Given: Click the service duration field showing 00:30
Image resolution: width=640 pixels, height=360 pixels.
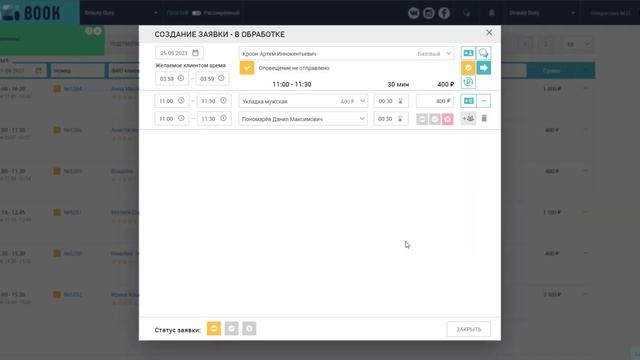Looking at the screenshot, I should click(391, 101).
